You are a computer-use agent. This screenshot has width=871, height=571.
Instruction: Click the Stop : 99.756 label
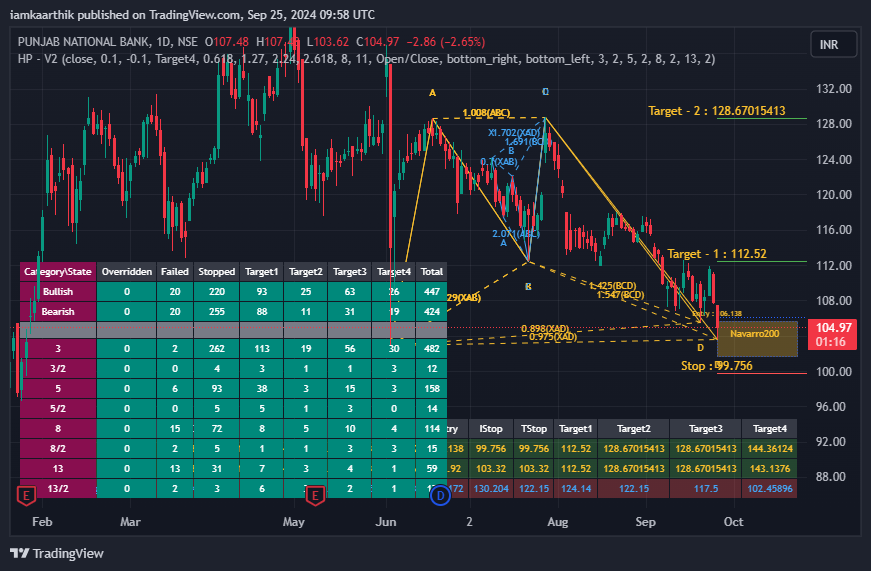(x=717, y=366)
